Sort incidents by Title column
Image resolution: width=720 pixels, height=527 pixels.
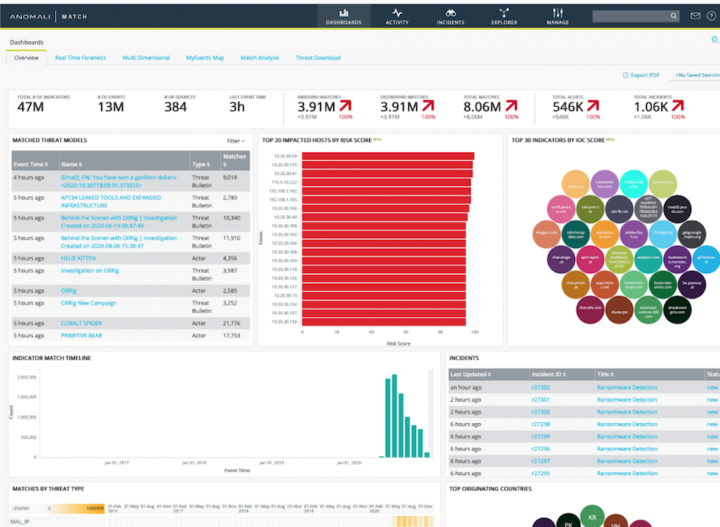pyautogui.click(x=605, y=375)
